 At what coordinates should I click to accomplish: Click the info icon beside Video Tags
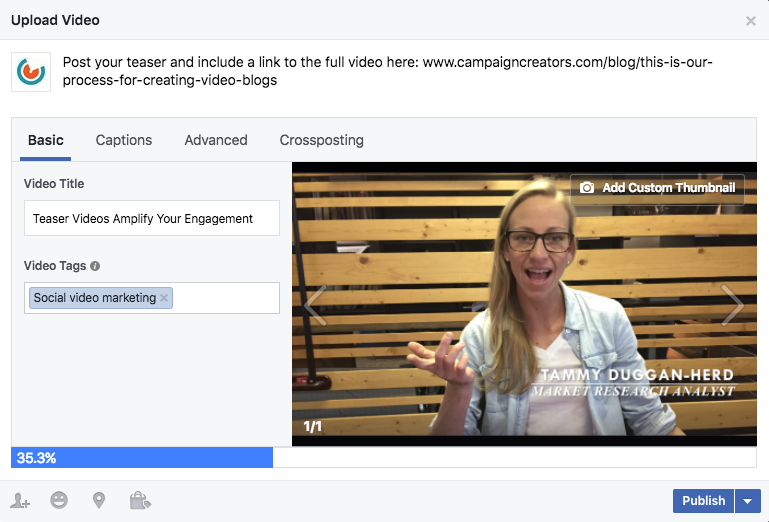pyautogui.click(x=95, y=267)
